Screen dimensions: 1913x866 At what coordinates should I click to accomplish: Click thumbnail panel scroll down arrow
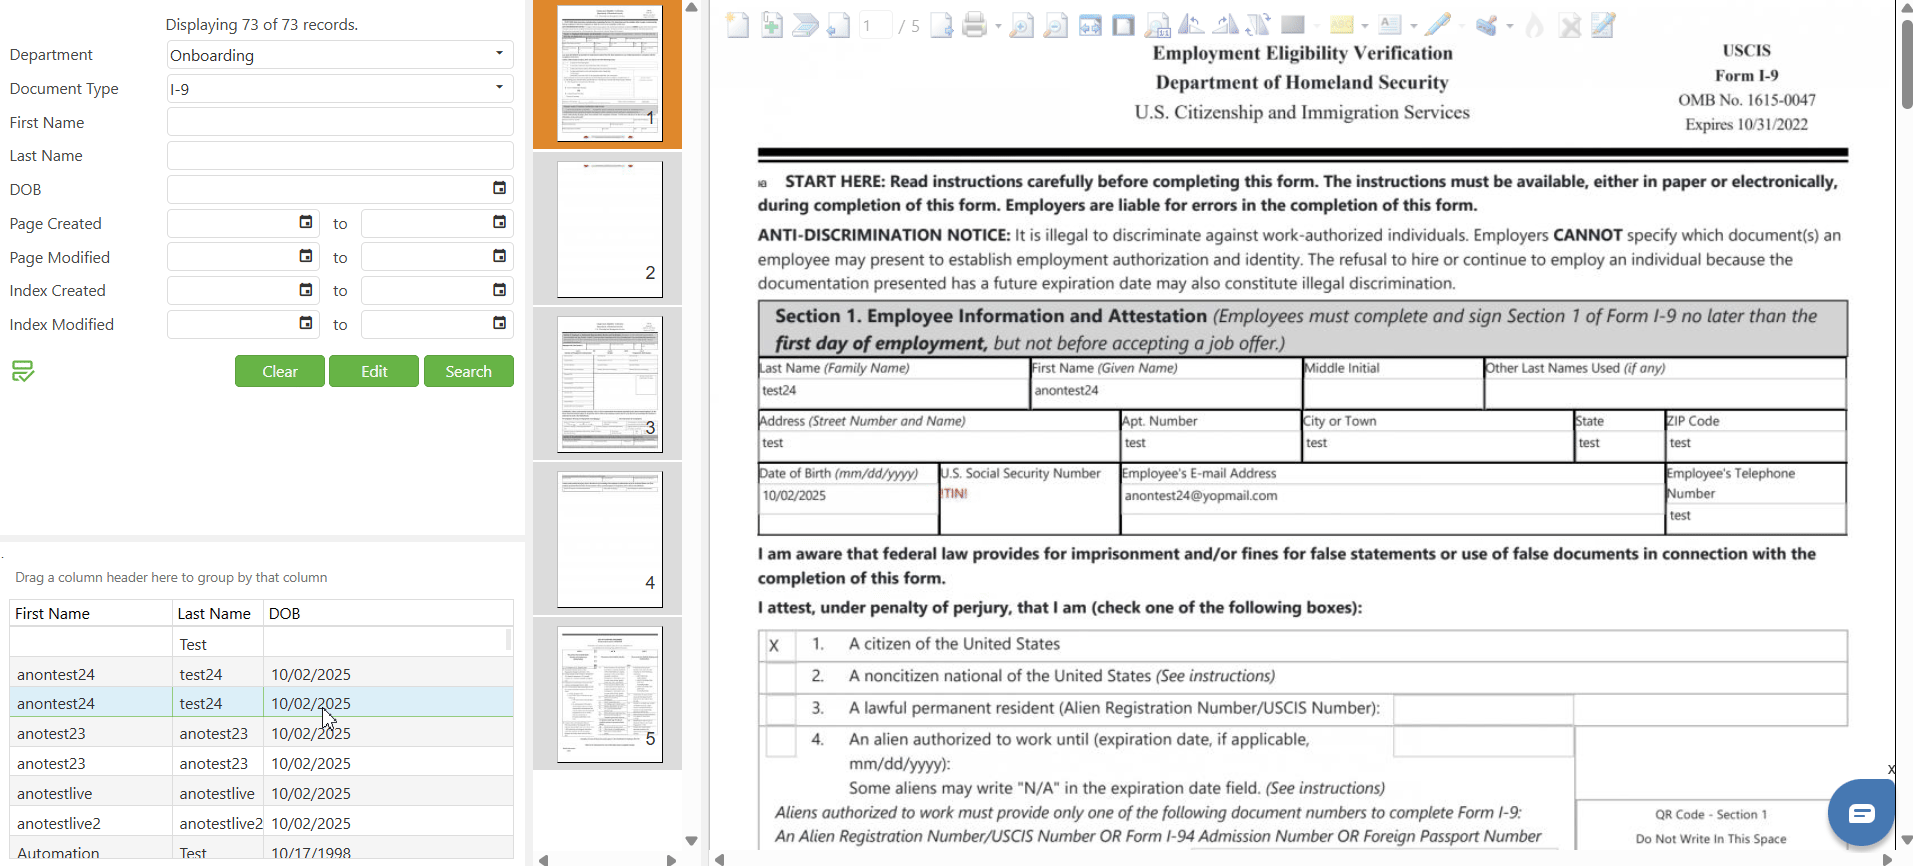(691, 841)
